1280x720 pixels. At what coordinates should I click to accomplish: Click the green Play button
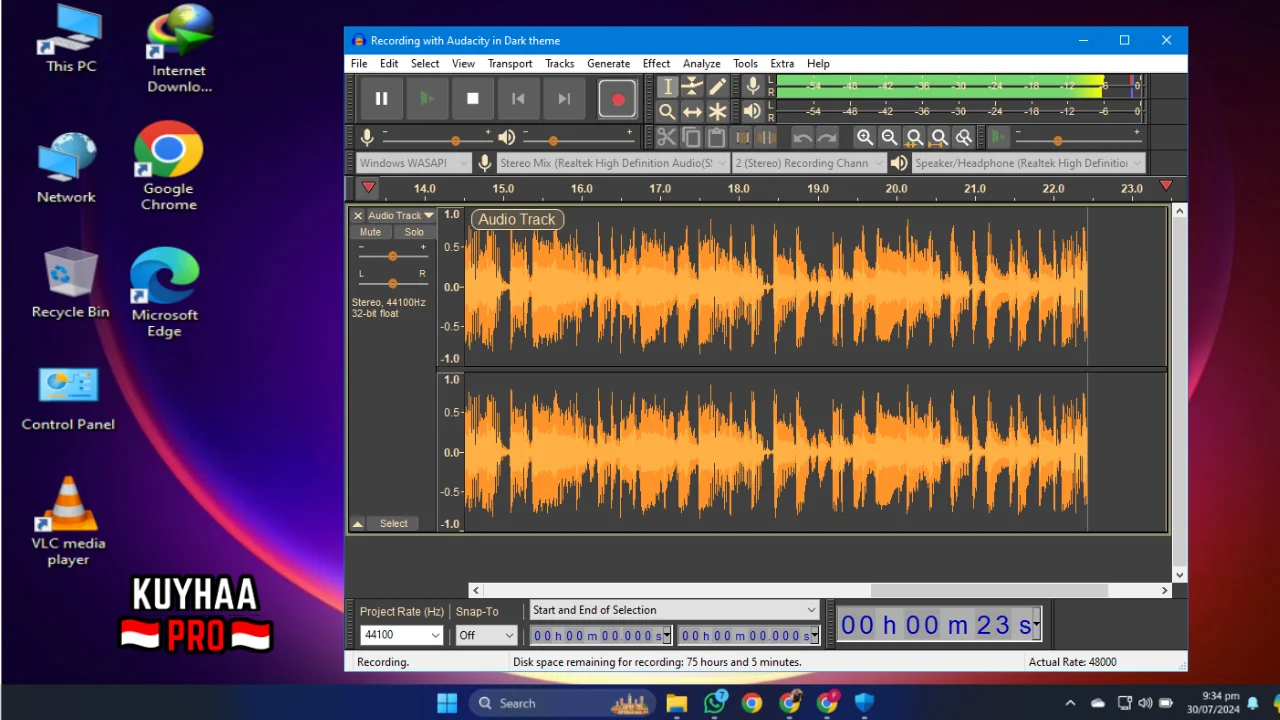pyautogui.click(x=427, y=99)
